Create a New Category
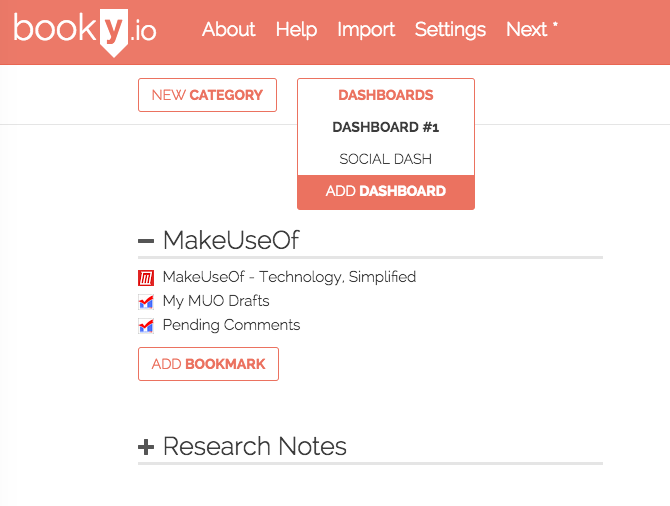The width and height of the screenshot is (670, 506). click(x=207, y=95)
